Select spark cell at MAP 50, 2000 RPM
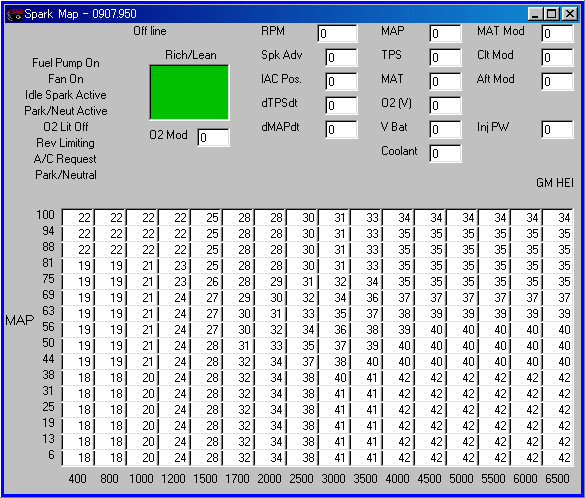The image size is (585, 498). 270,345
